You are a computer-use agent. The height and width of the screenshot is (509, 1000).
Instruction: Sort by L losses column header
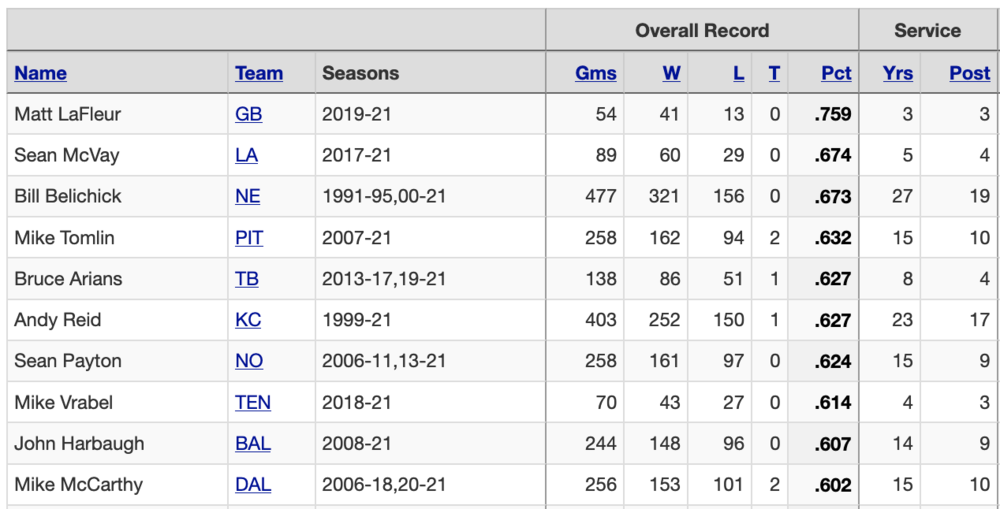coord(738,73)
